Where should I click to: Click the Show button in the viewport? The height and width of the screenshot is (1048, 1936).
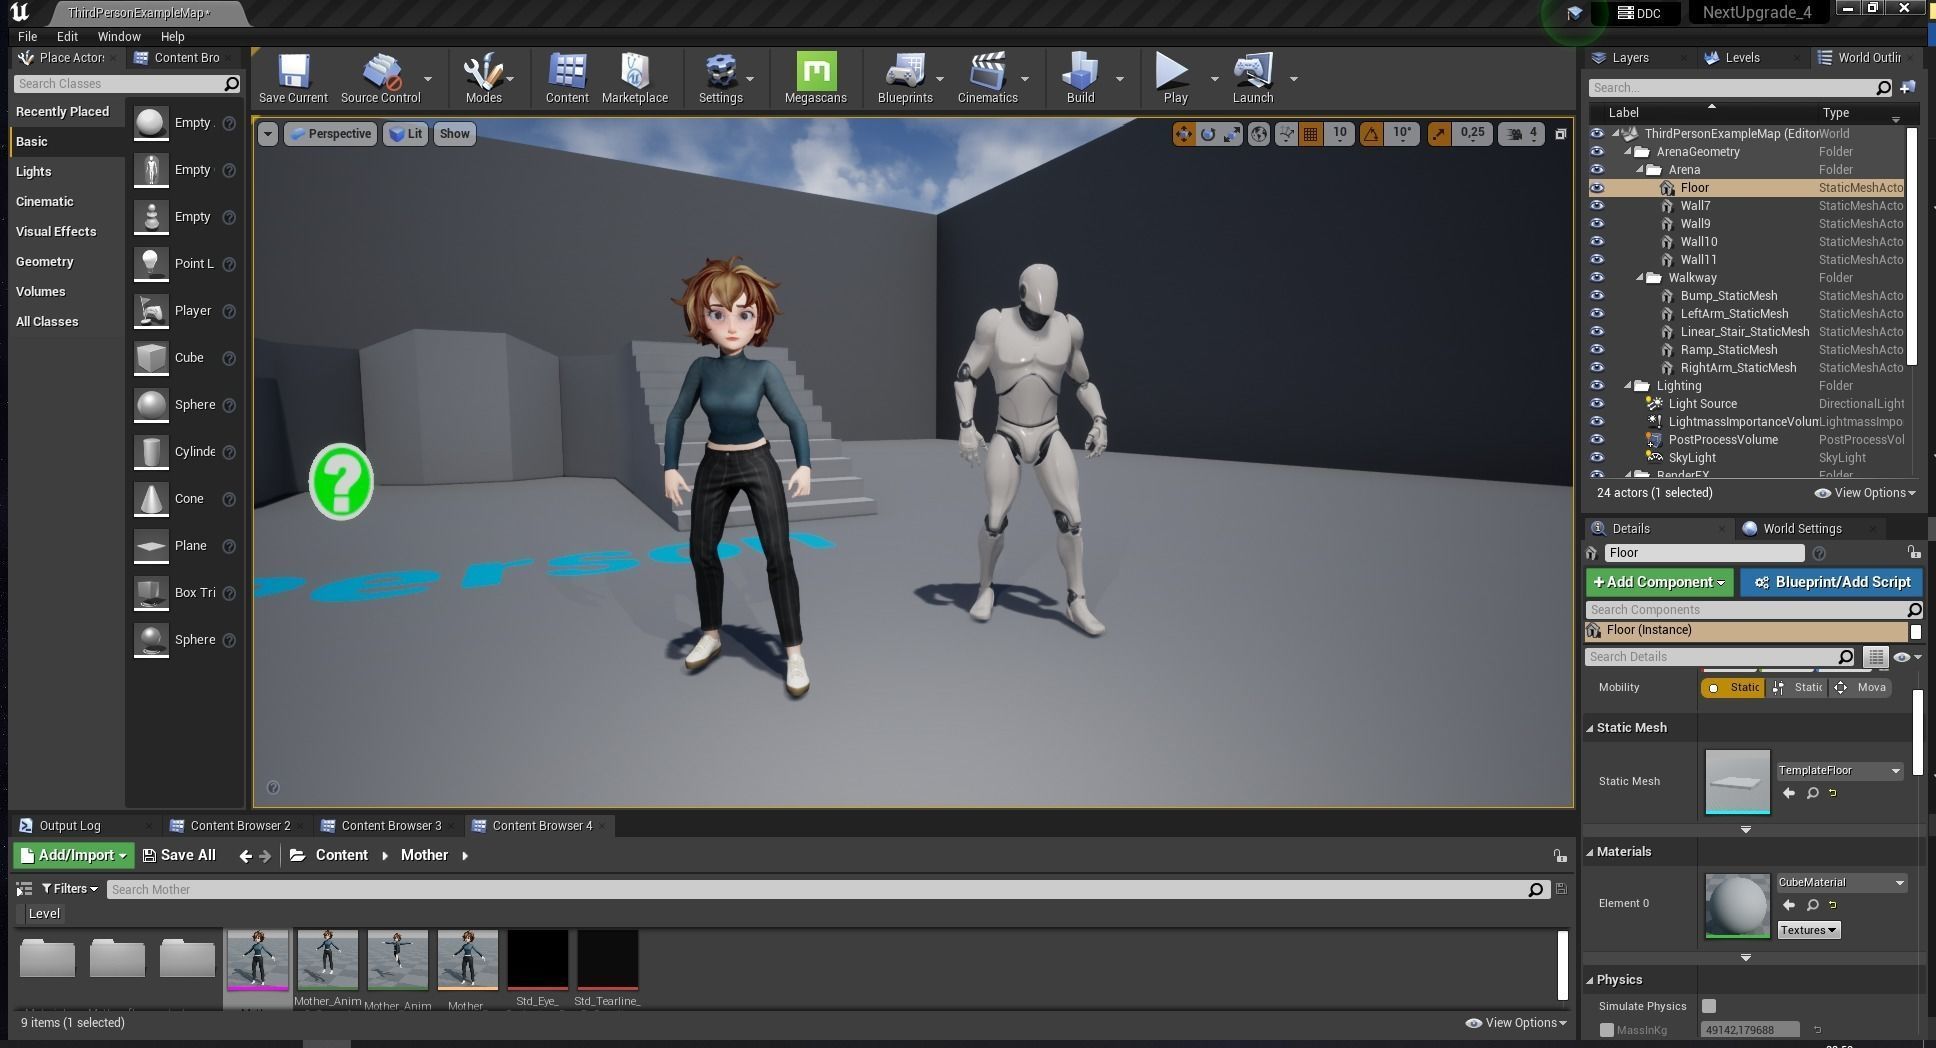tap(454, 134)
